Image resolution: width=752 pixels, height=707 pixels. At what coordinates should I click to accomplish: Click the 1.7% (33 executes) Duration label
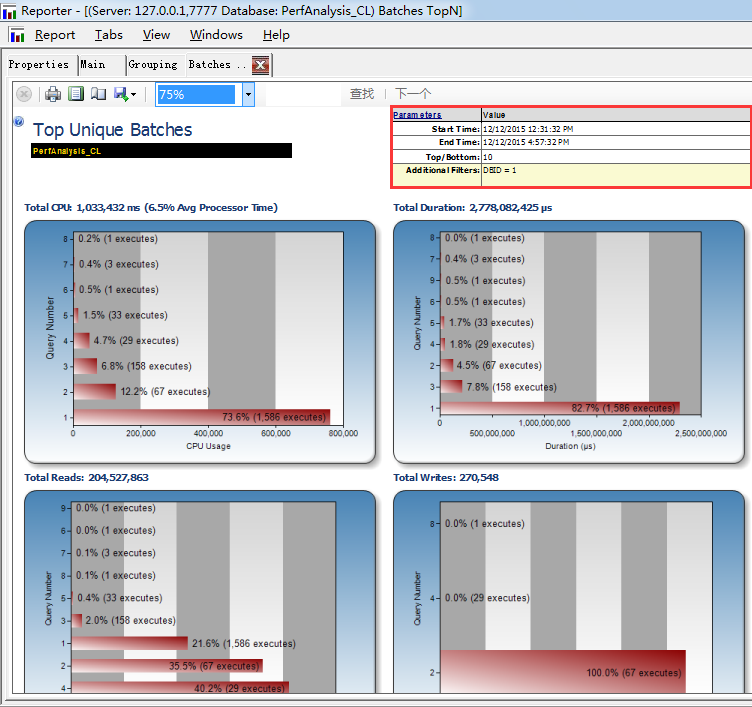[491, 323]
